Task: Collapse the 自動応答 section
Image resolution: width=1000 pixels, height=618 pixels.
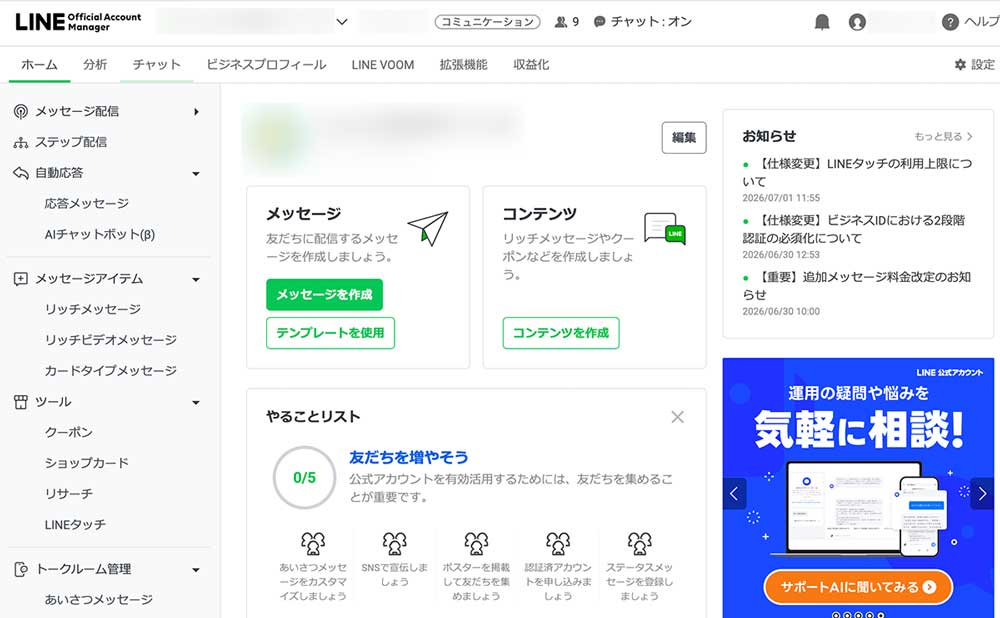Action: tap(196, 173)
